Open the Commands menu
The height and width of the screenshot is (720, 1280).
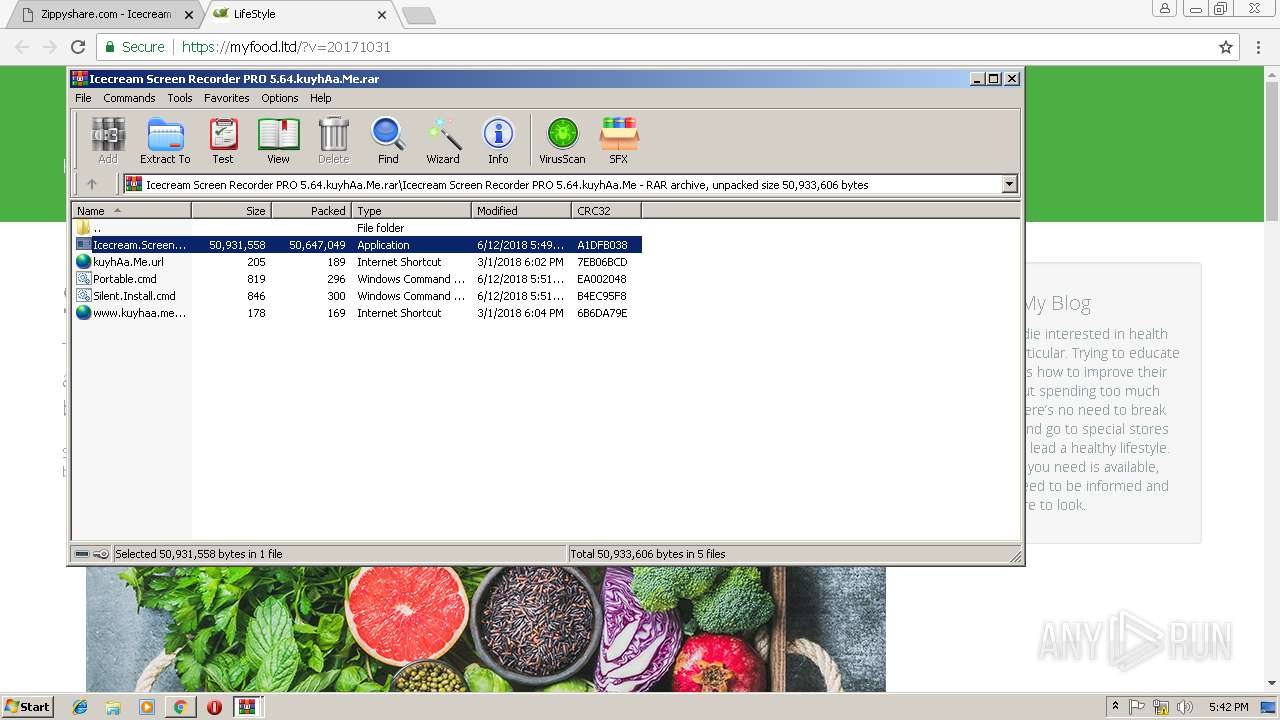click(129, 98)
